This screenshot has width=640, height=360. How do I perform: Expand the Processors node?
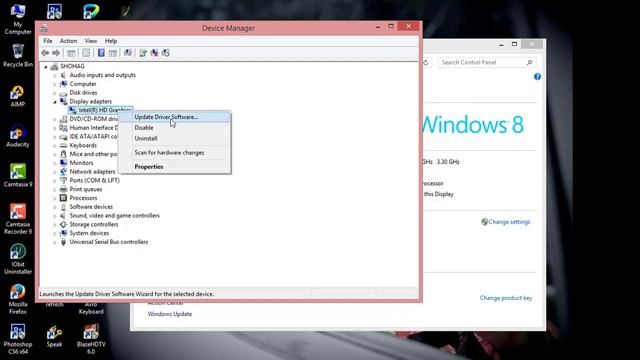(x=55, y=198)
